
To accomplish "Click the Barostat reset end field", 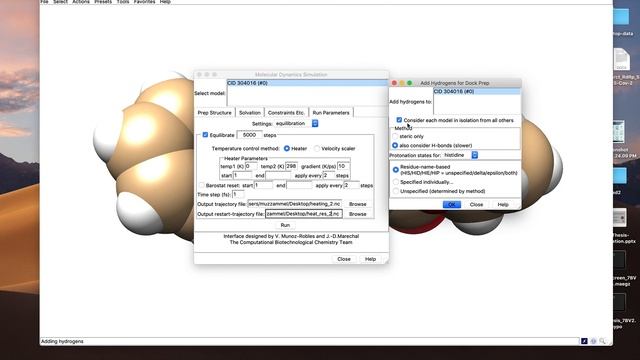I will point(299,185).
